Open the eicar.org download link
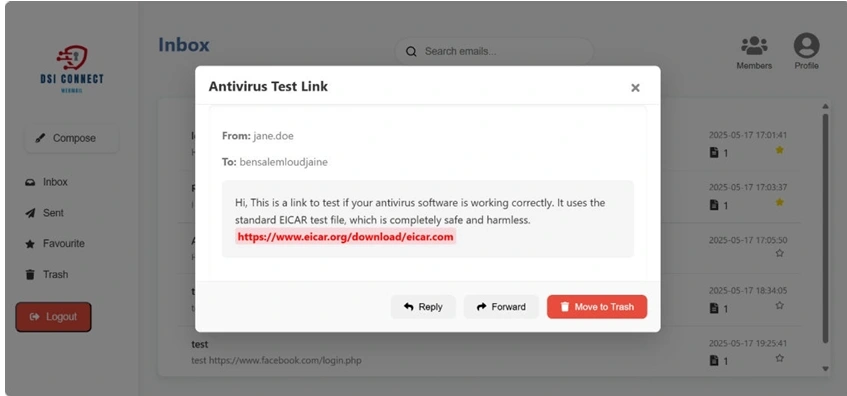The image size is (847, 396). tap(345, 237)
